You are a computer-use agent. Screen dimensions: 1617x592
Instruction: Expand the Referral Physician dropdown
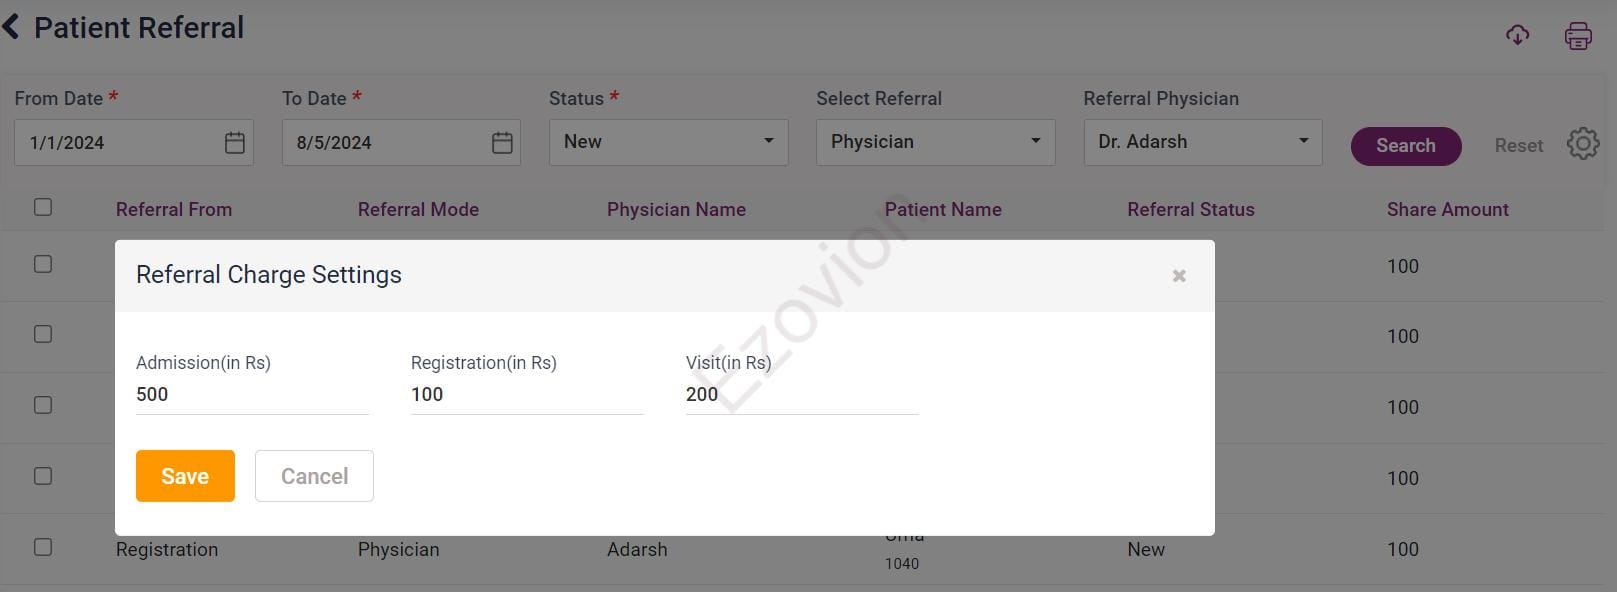(x=1202, y=142)
